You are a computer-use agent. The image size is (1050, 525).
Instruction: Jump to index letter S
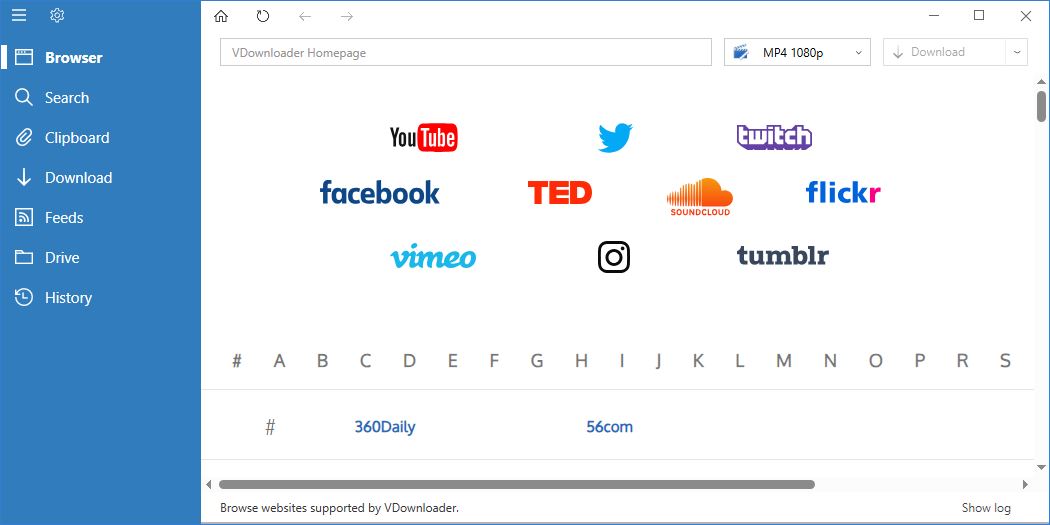coord(1005,361)
